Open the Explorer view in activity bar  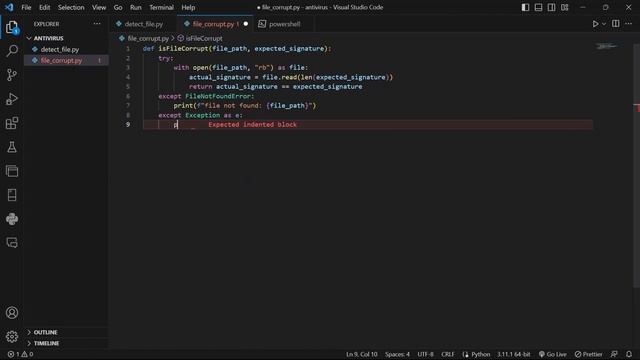(x=12, y=27)
